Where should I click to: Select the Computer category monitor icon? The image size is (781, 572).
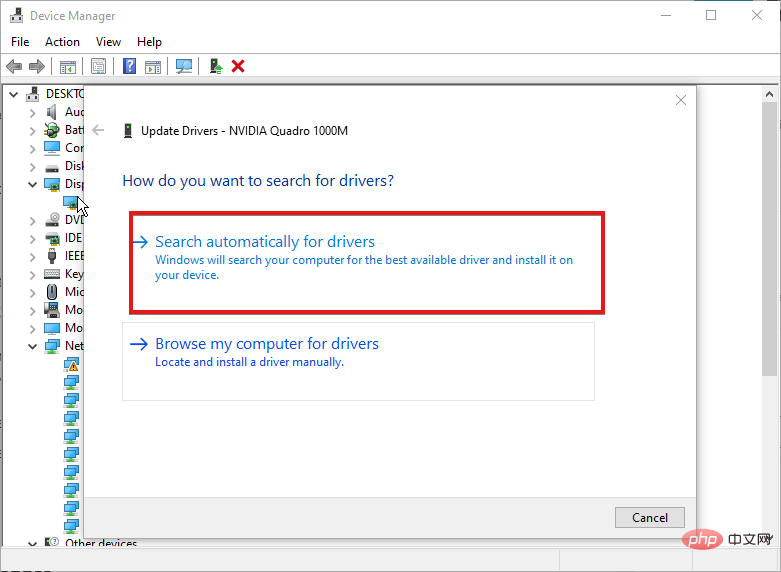(x=52, y=148)
